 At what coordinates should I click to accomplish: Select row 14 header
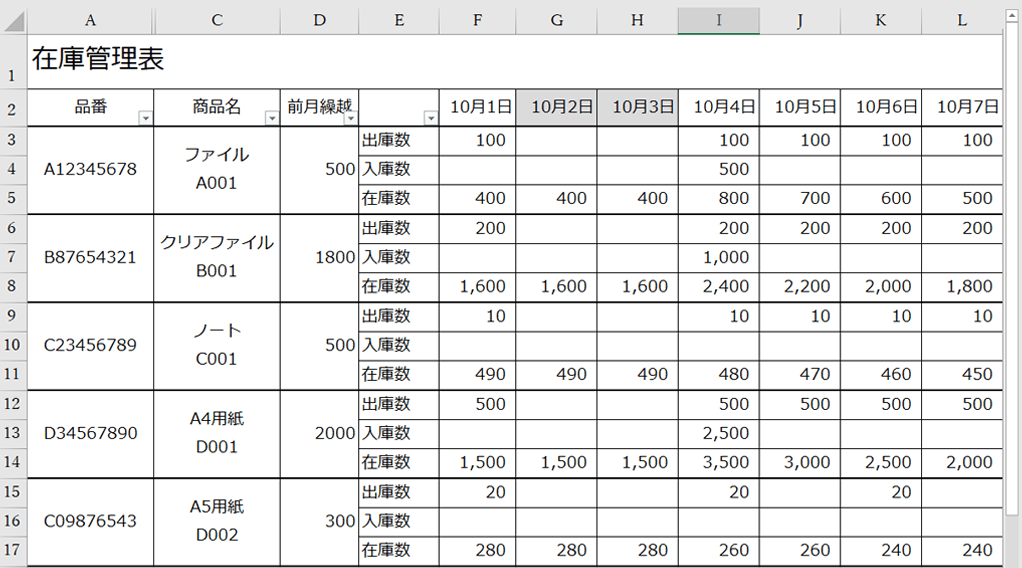click(13, 463)
